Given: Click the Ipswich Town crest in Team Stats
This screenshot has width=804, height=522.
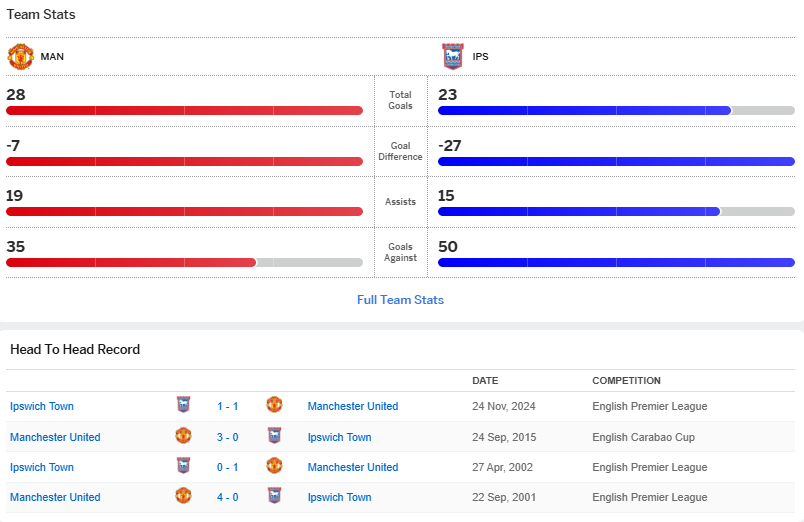Looking at the screenshot, I should click(453, 56).
